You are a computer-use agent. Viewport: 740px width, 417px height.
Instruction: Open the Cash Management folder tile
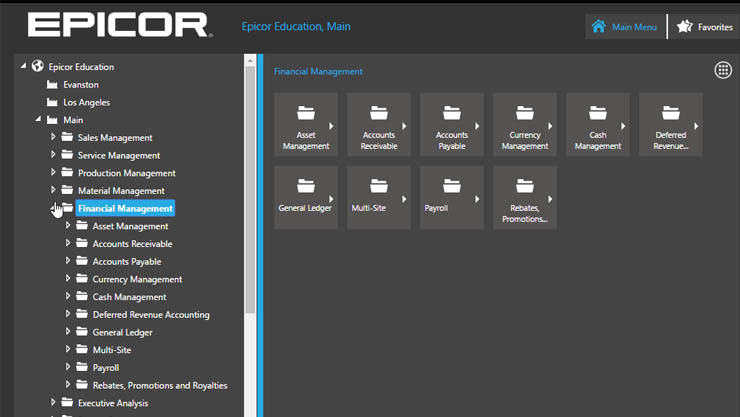pyautogui.click(x=597, y=125)
